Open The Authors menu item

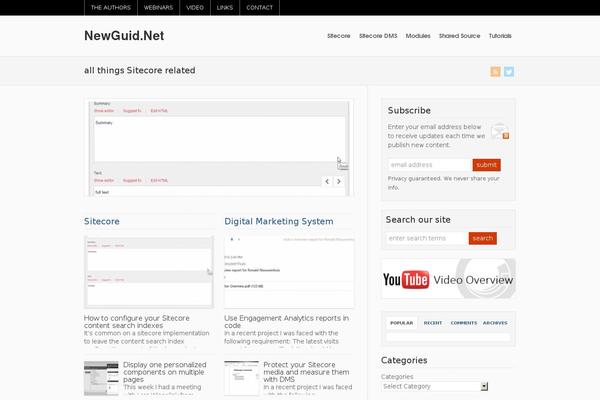[x=111, y=8]
